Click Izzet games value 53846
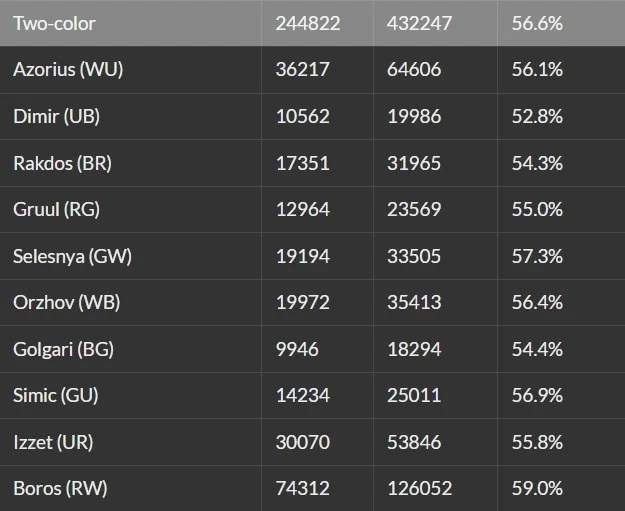This screenshot has height=511, width=625. 414,442
